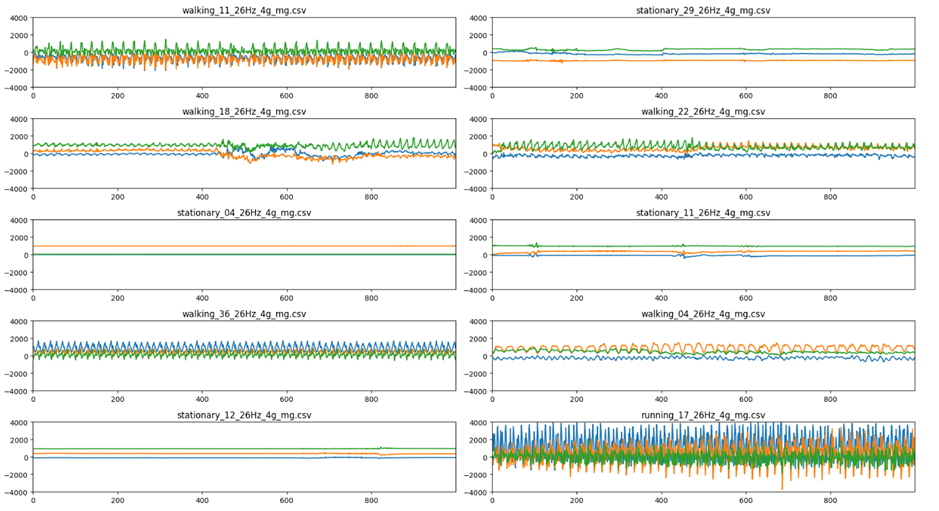Click the 200 x-axis tick under stationary_11 plot
The image size is (939, 511).
tap(576, 298)
